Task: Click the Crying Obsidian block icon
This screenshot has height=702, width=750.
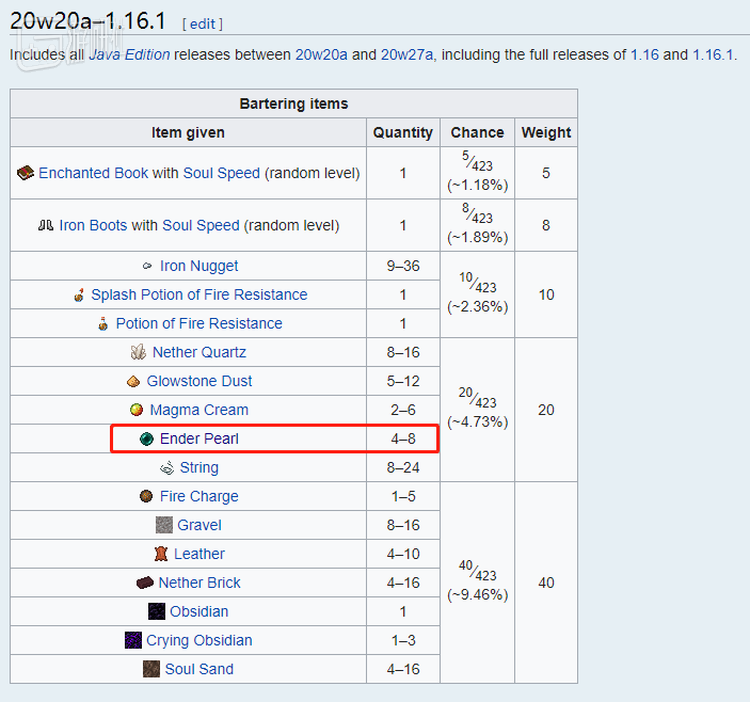Action: 133,640
